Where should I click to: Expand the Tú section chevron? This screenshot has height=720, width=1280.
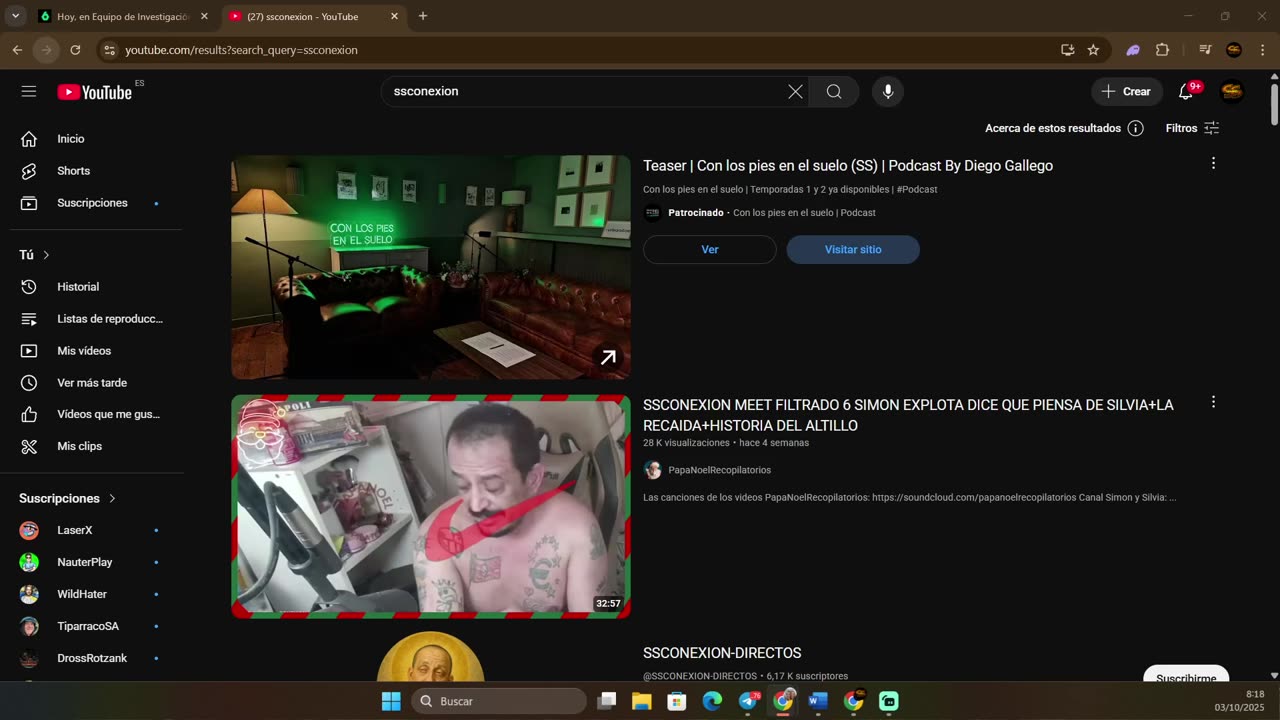pyautogui.click(x=46, y=255)
